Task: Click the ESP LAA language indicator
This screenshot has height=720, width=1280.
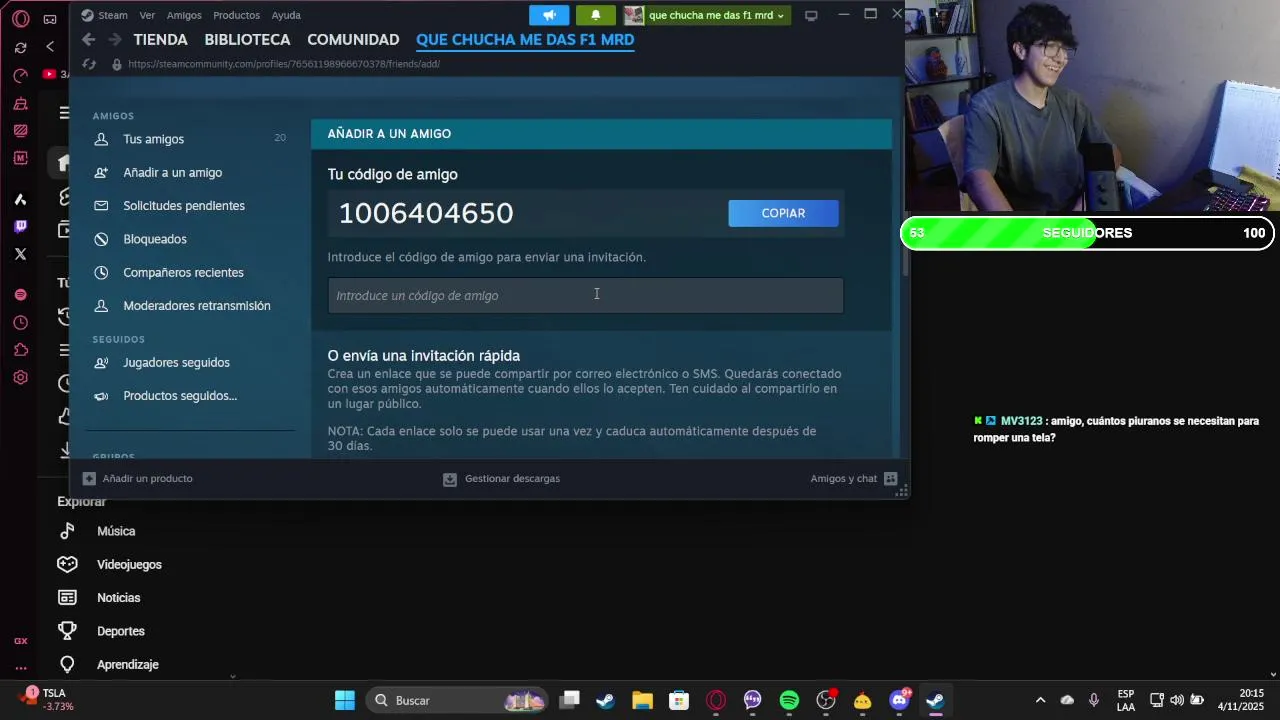Action: click(1126, 700)
